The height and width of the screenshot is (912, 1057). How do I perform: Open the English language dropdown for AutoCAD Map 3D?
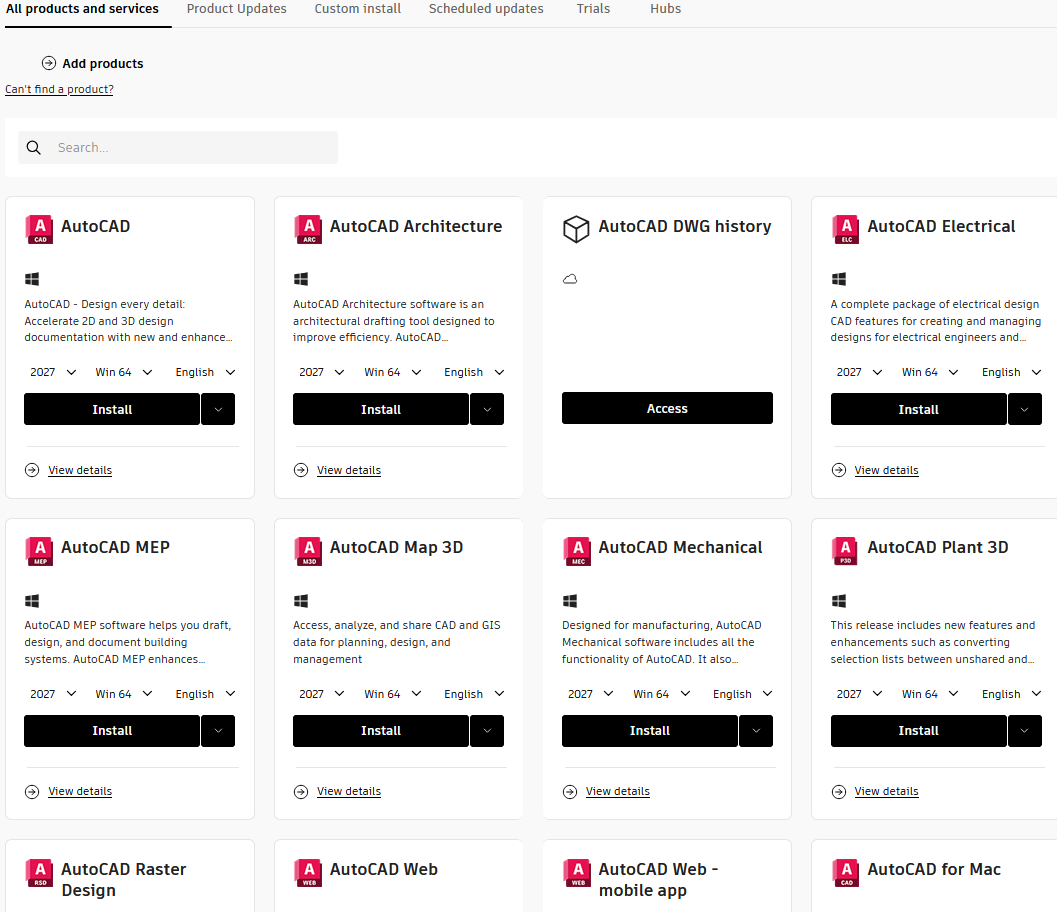tap(474, 694)
